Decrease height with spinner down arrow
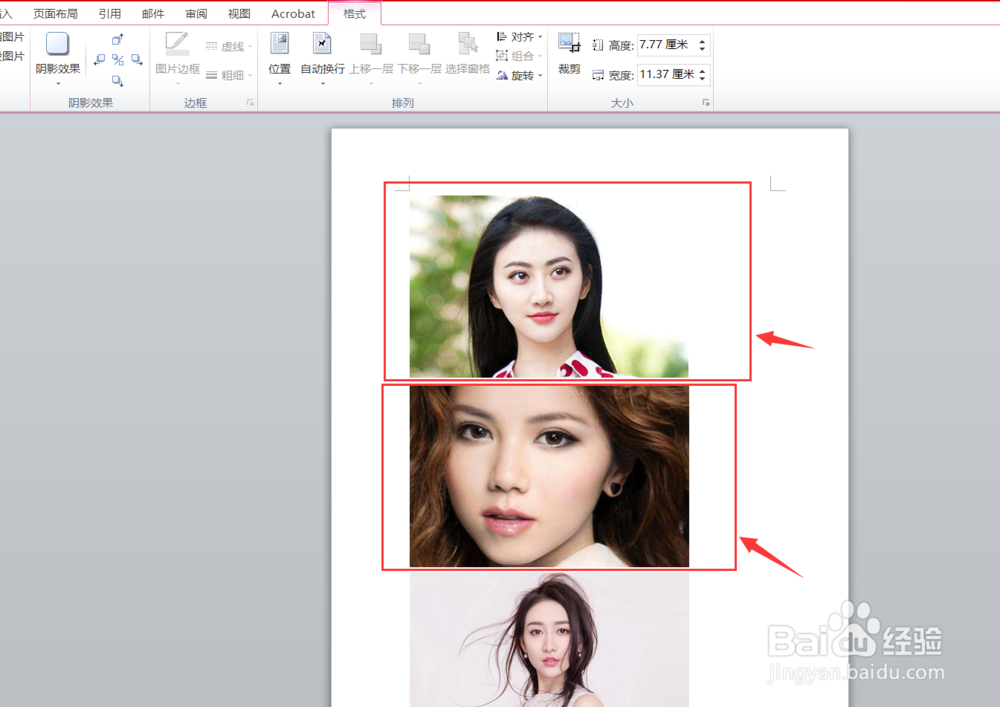The image size is (1000, 707). [702, 49]
